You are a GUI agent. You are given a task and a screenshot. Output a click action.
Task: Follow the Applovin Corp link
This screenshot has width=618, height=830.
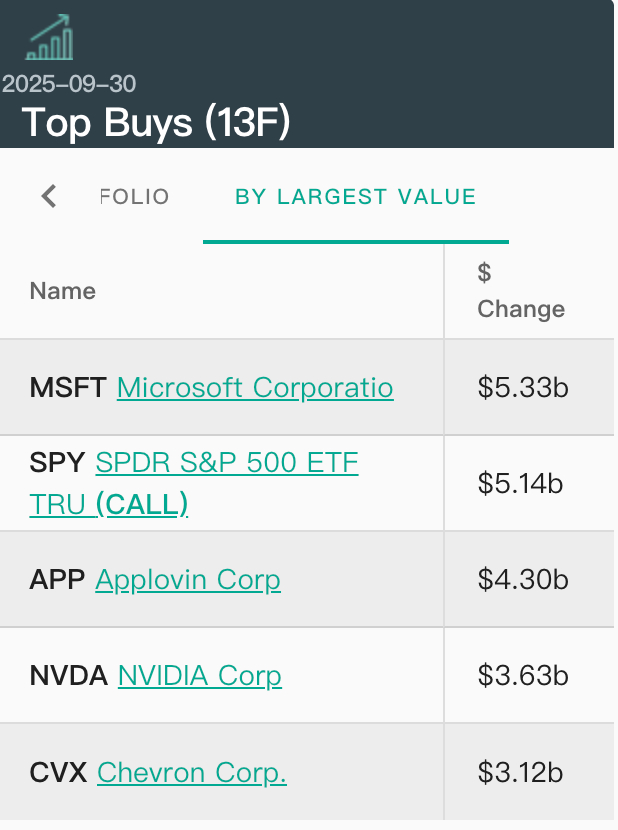click(x=188, y=580)
